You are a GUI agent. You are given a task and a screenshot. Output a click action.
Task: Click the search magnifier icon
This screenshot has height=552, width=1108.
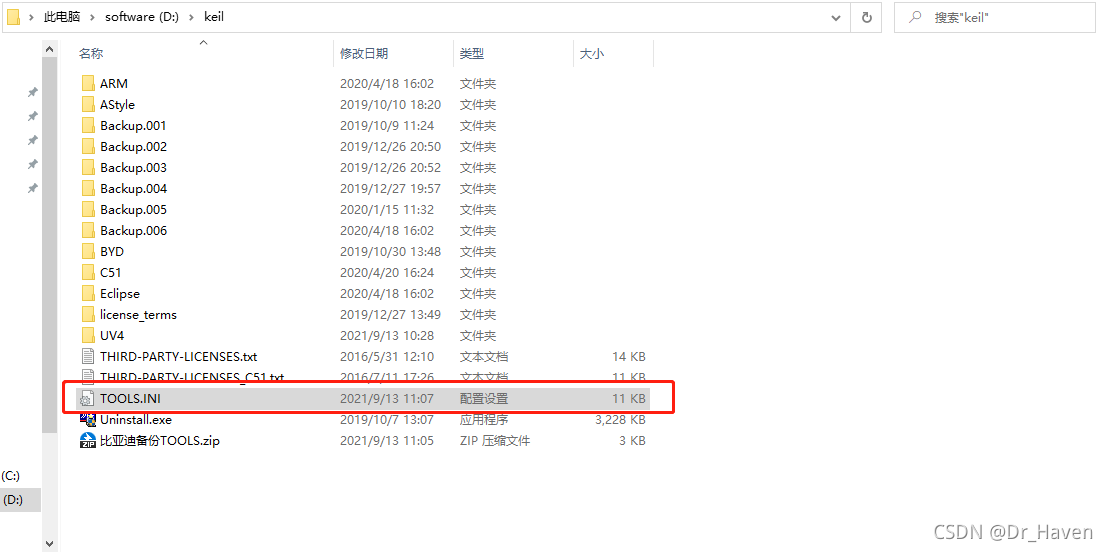pos(914,17)
